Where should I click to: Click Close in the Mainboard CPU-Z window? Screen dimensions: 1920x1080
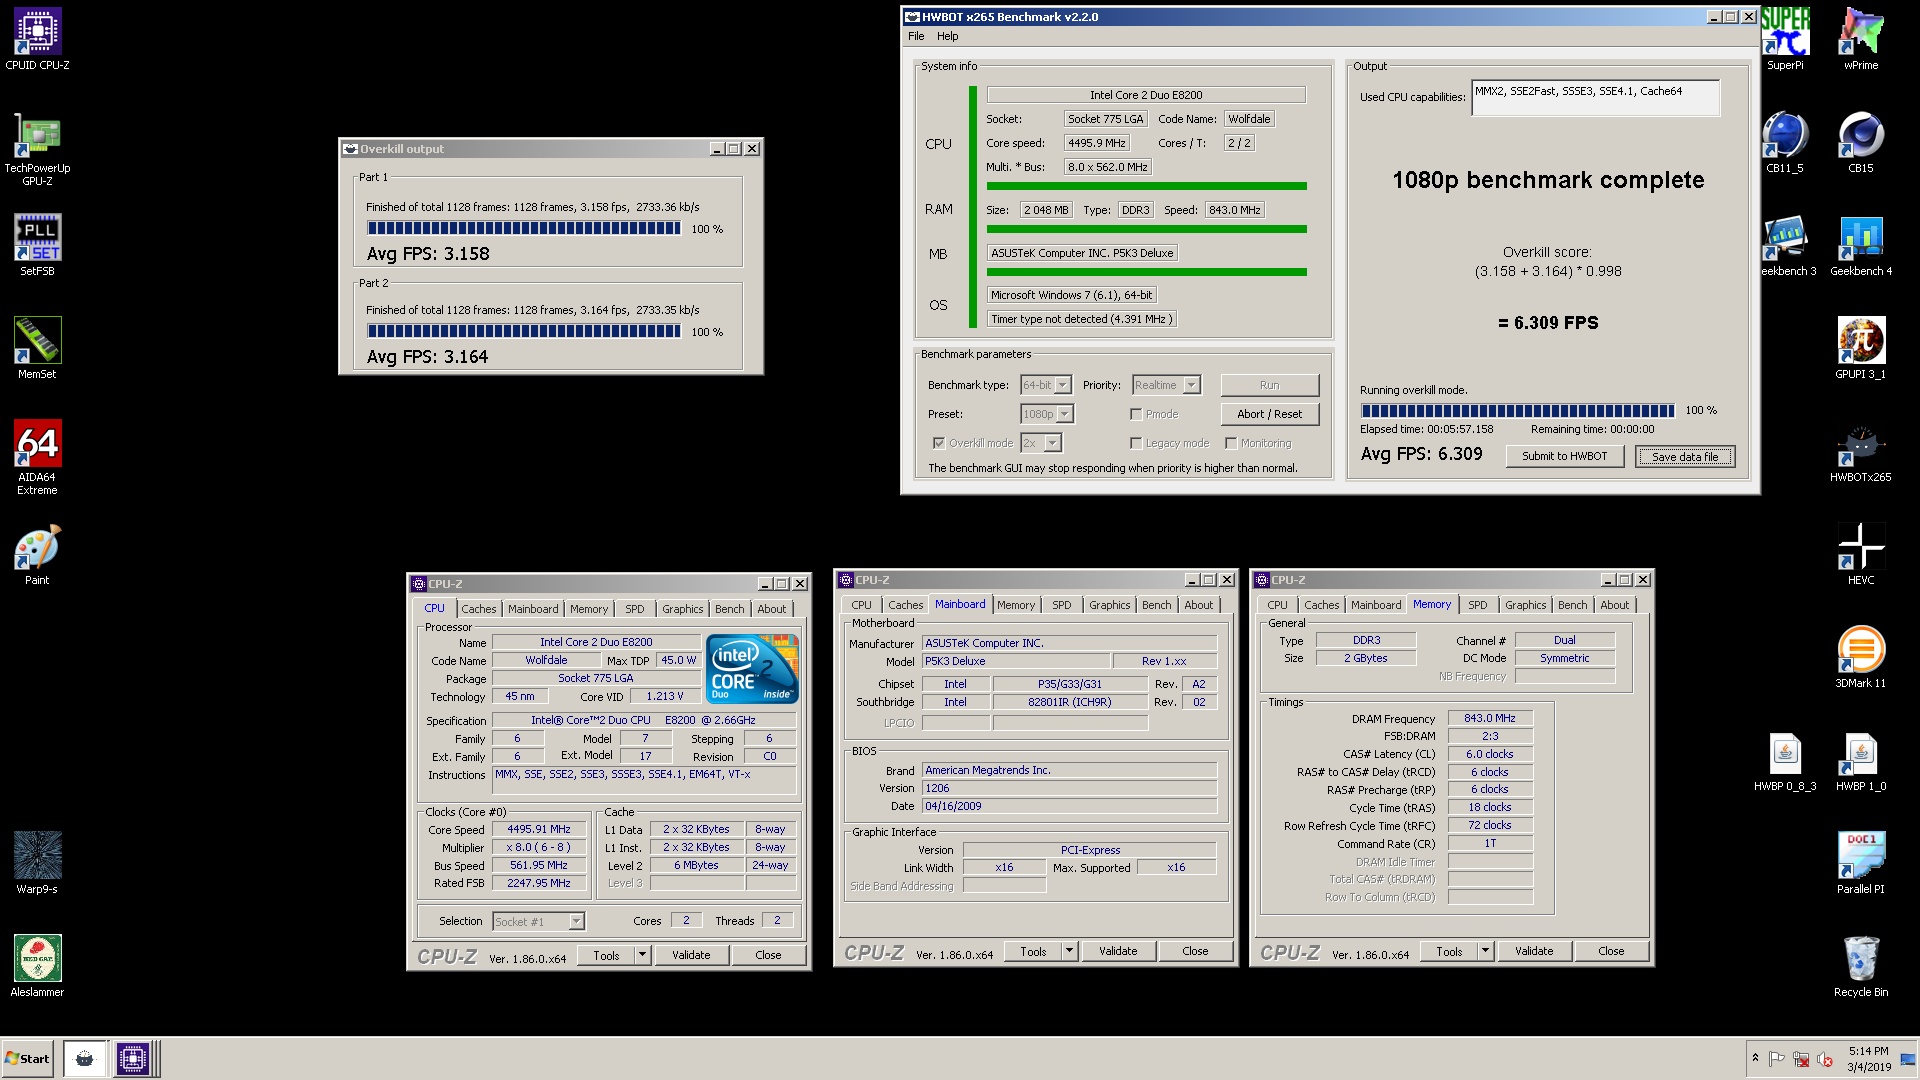(1195, 951)
